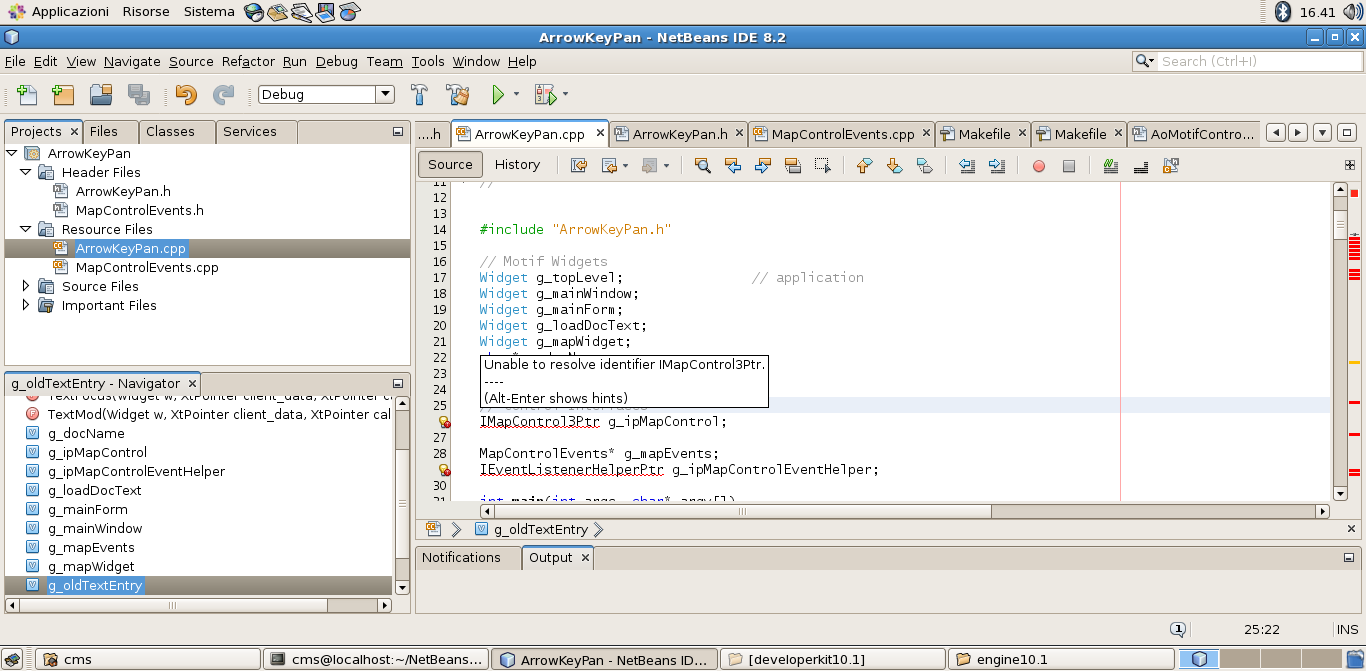Open the Run Project dropdown arrow
The height and width of the screenshot is (671, 1366).
[517, 94]
